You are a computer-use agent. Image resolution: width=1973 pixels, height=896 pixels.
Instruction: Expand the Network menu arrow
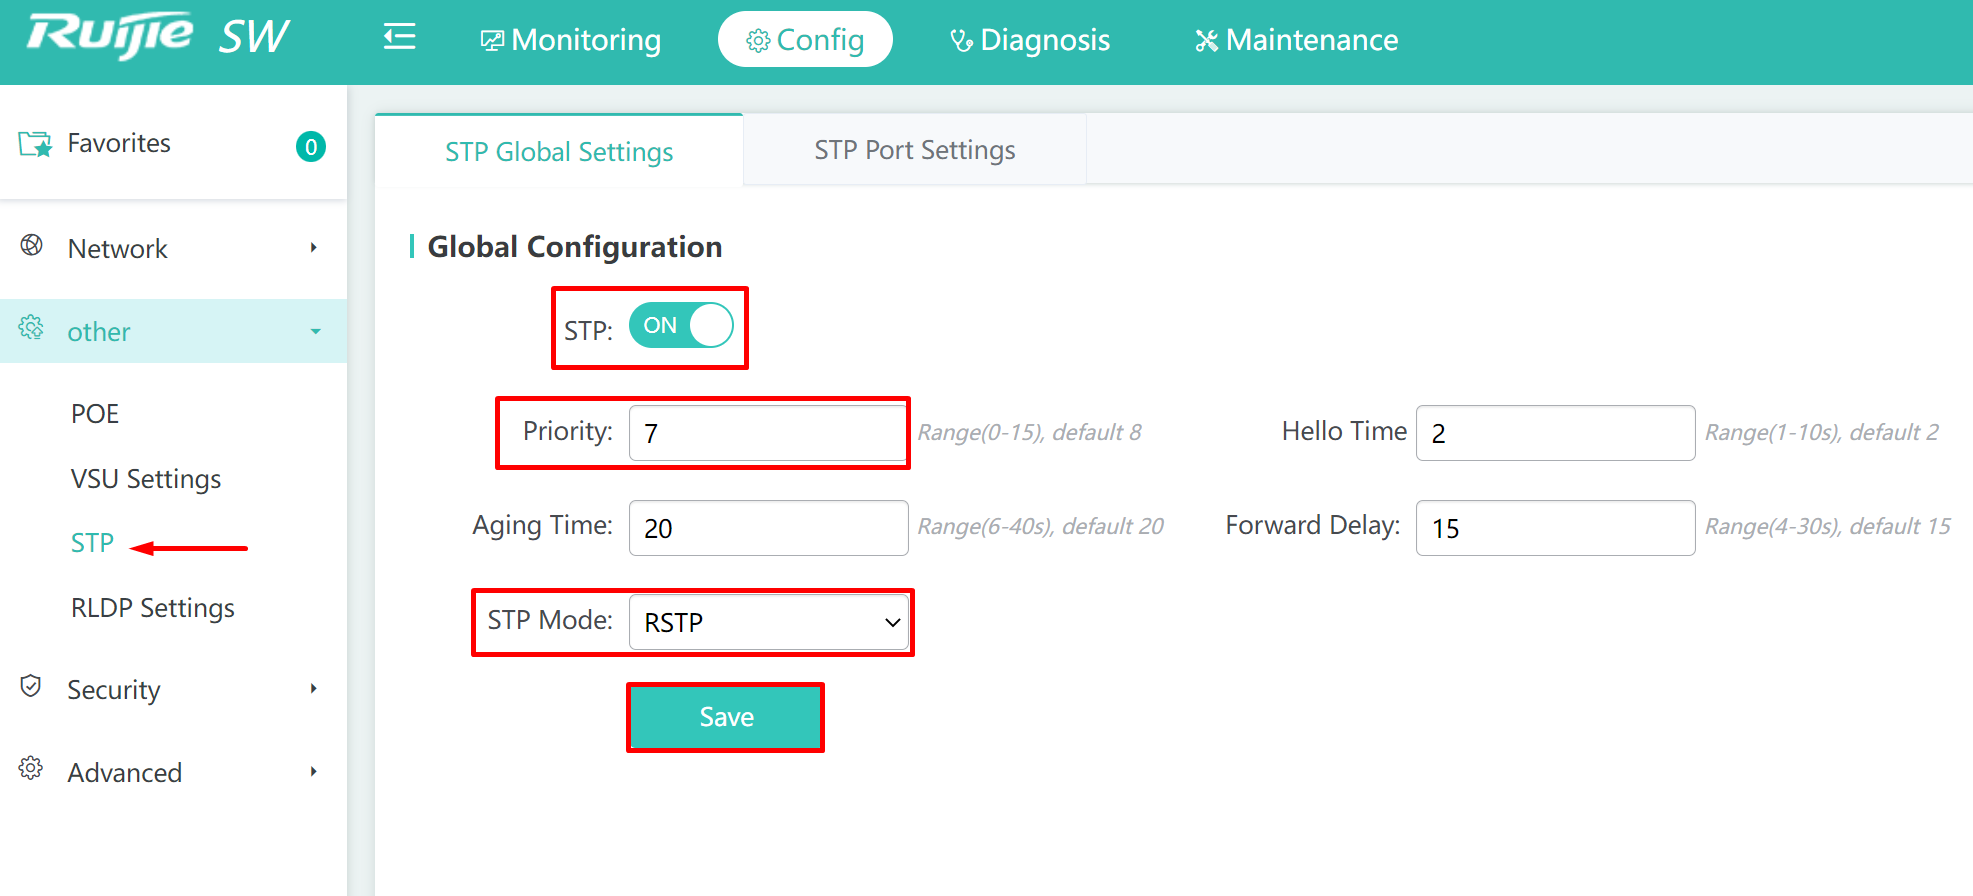tap(314, 247)
